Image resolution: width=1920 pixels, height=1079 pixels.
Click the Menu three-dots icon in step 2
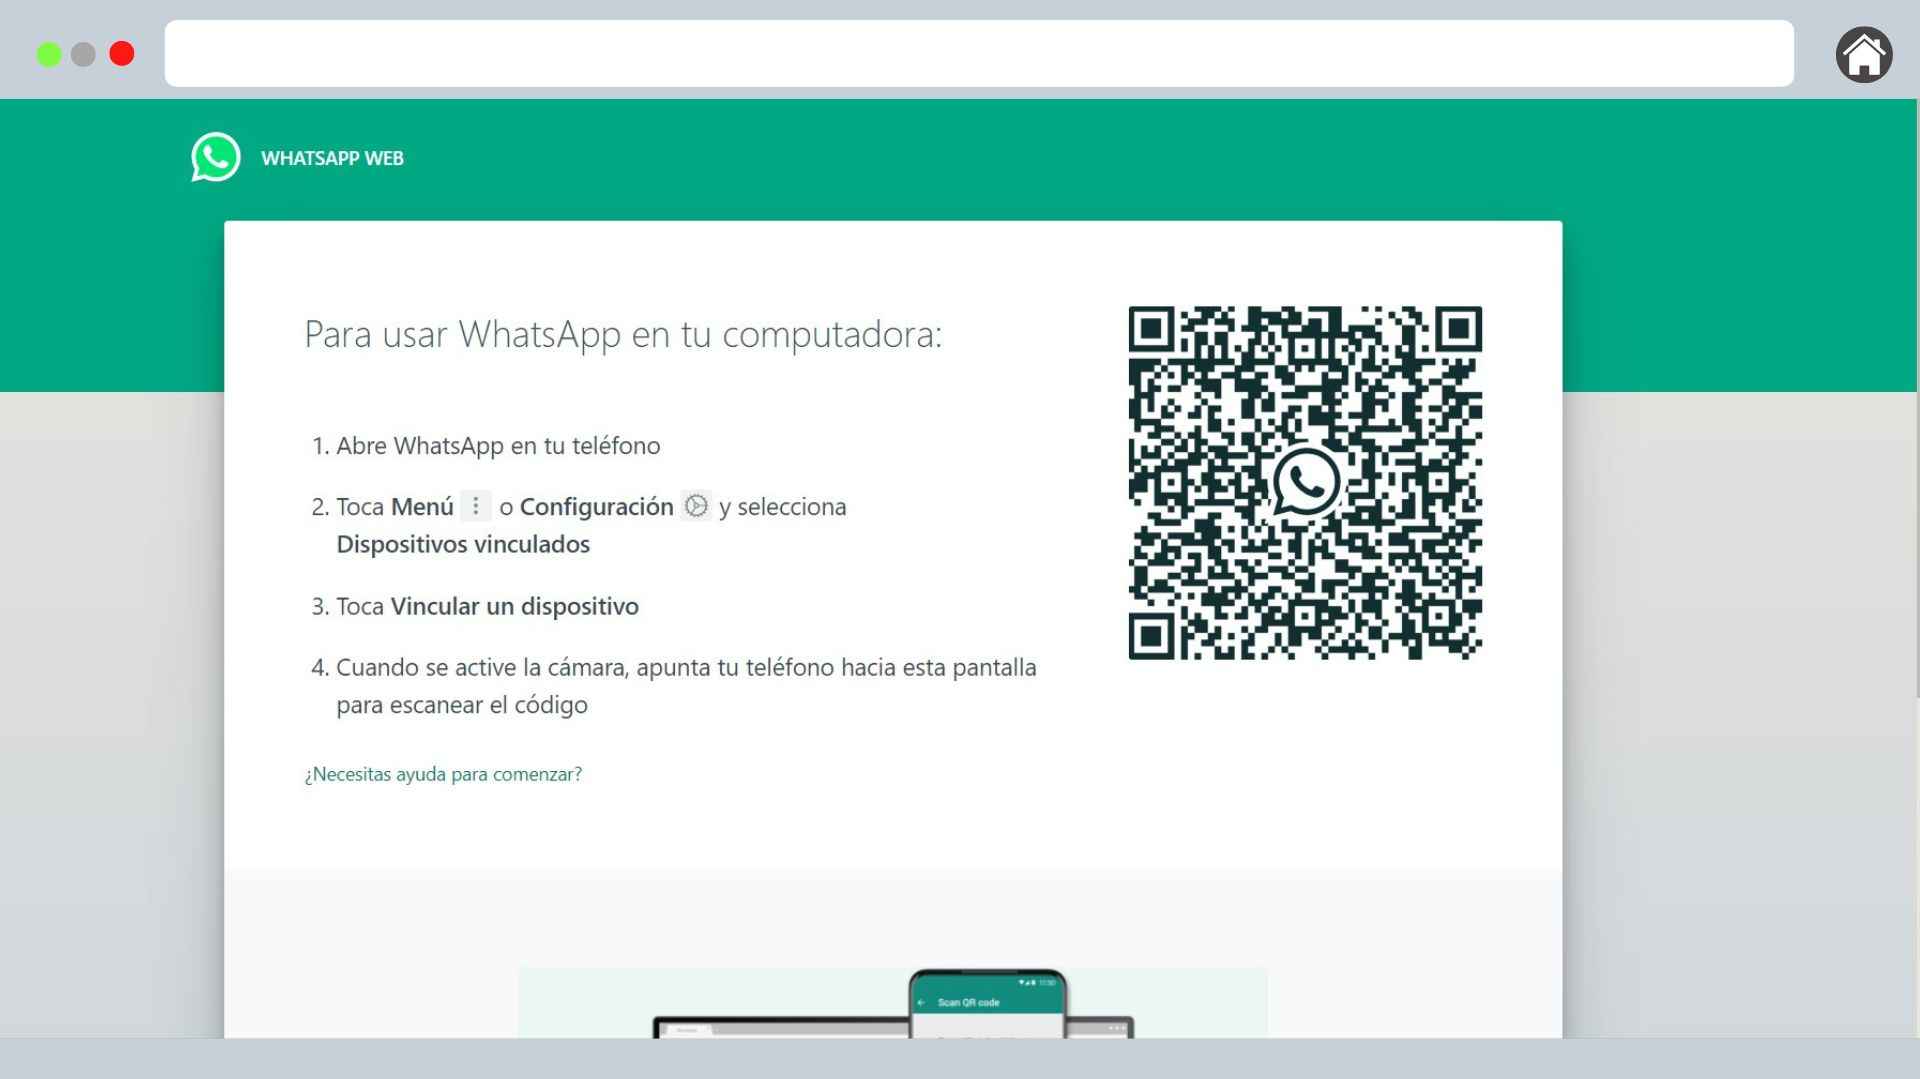pos(477,507)
